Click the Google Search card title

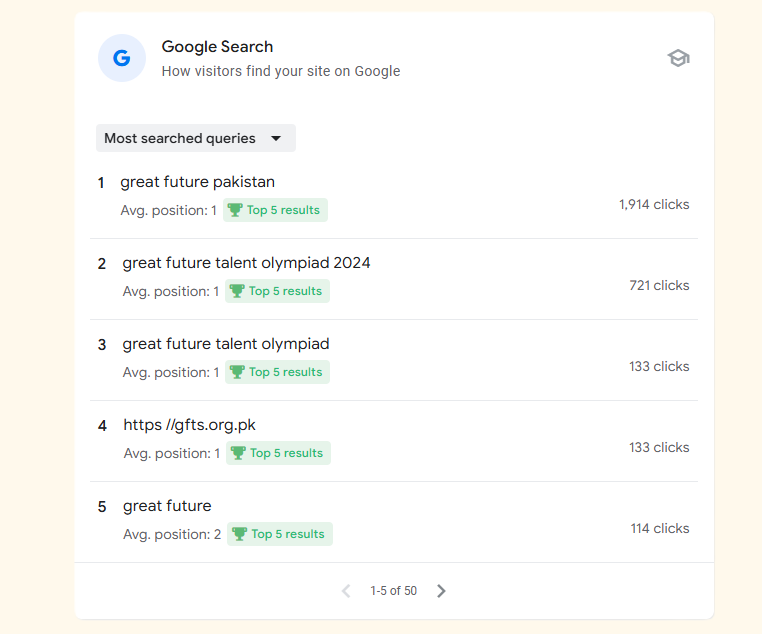coord(217,47)
